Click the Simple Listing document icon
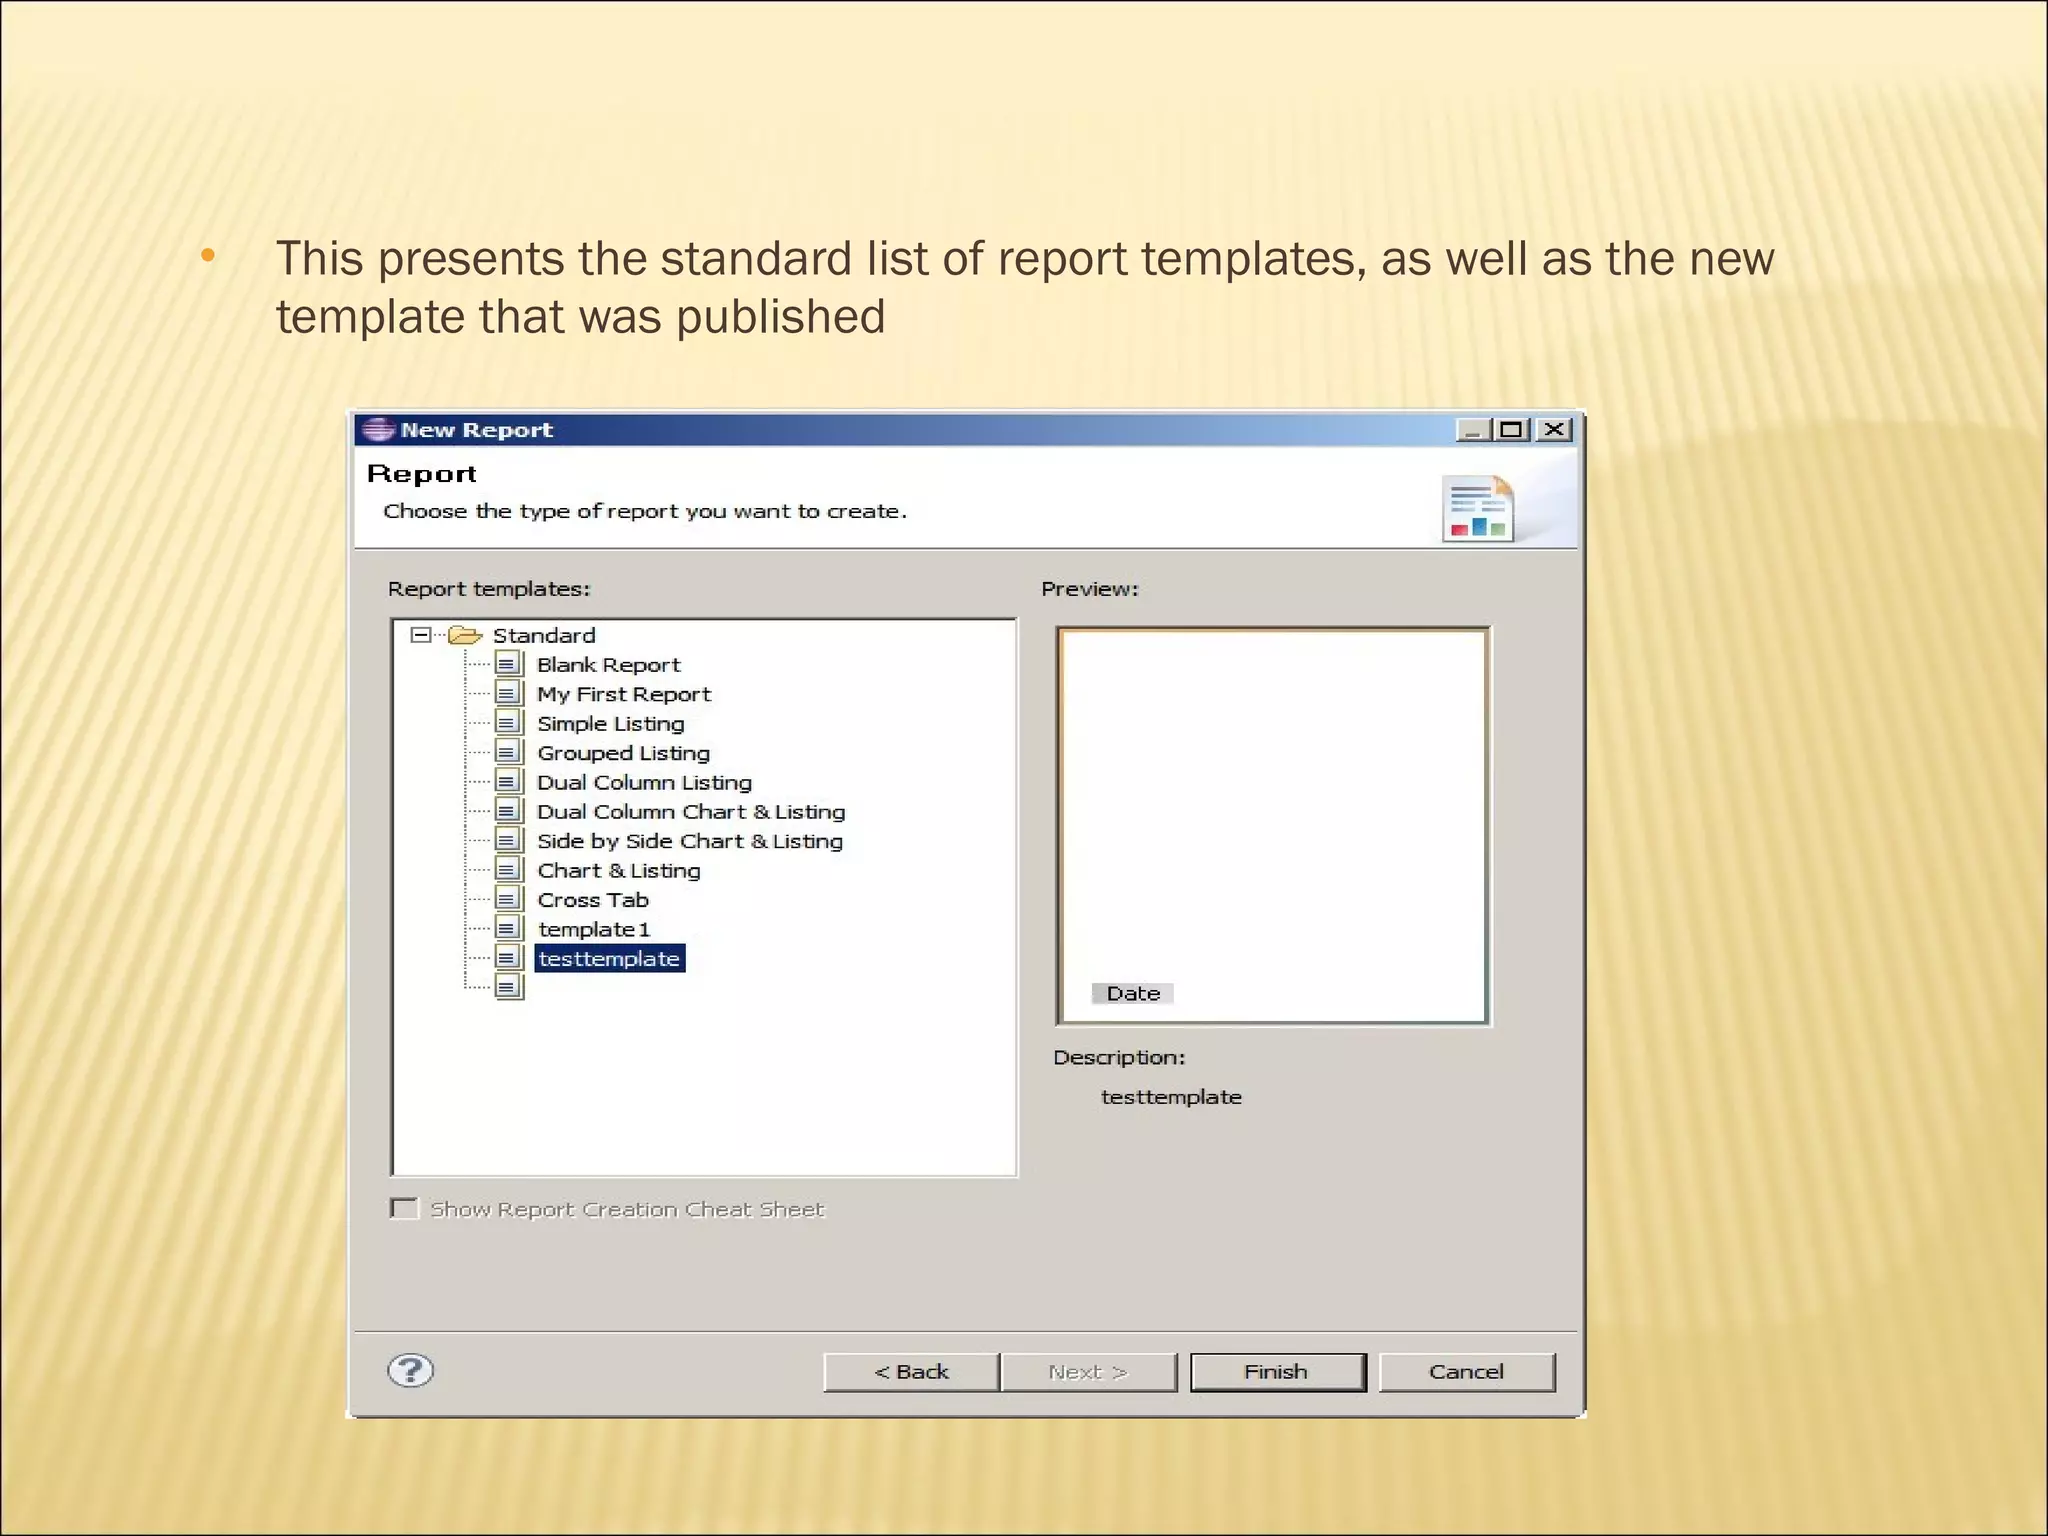 coord(509,723)
